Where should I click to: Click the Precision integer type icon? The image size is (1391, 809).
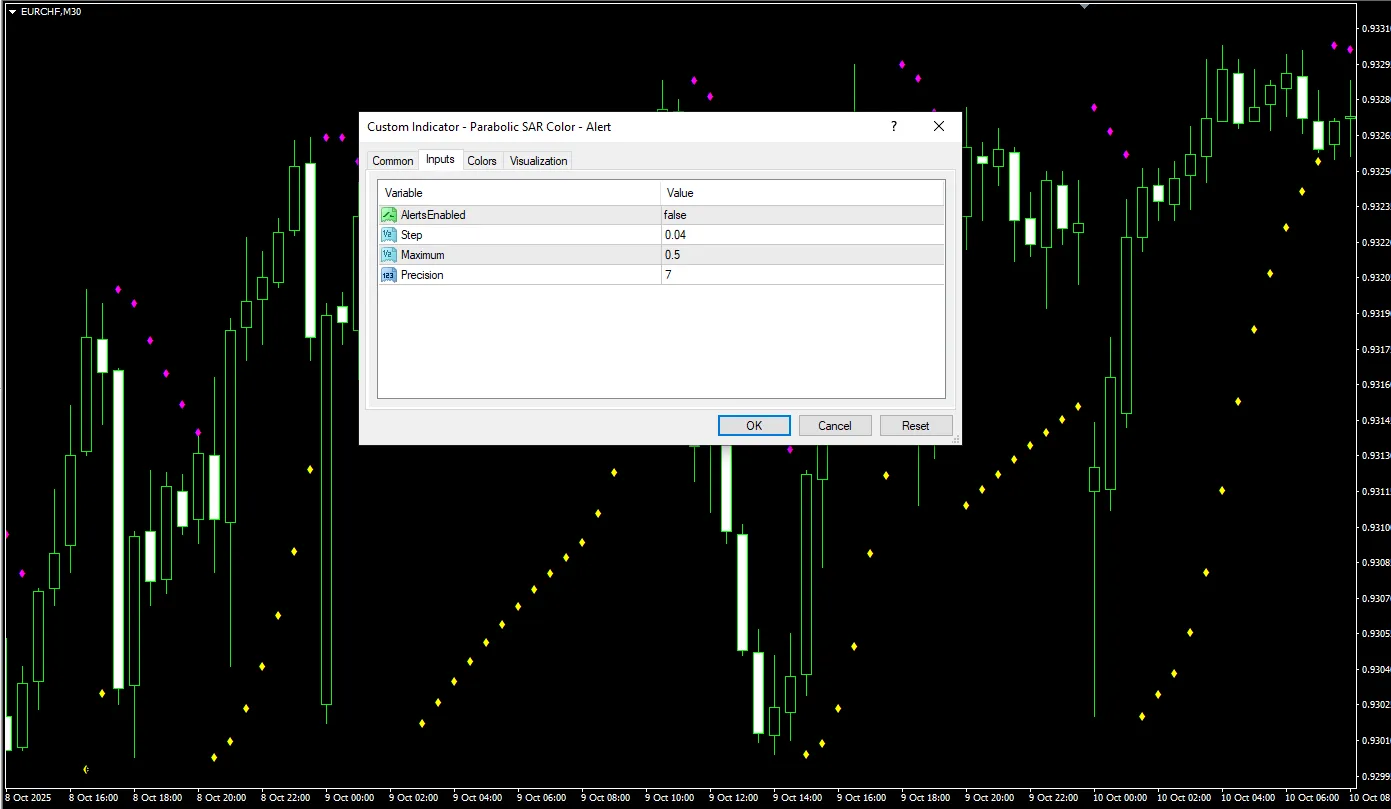(389, 275)
